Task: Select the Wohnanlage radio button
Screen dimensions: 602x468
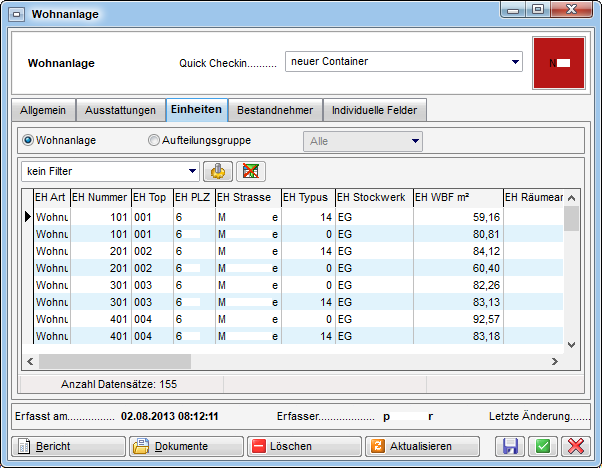Action: (28, 140)
